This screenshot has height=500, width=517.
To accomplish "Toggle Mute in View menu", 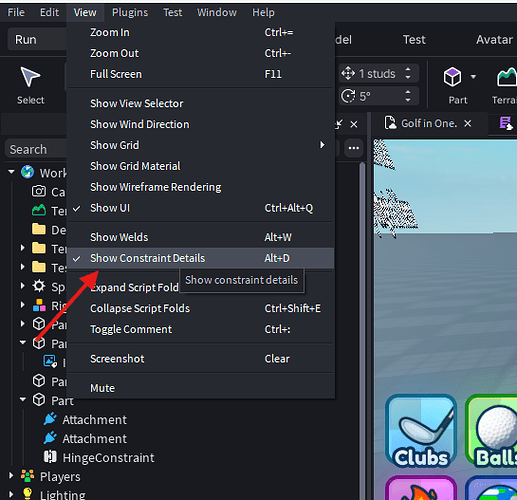I will click(201, 388).
